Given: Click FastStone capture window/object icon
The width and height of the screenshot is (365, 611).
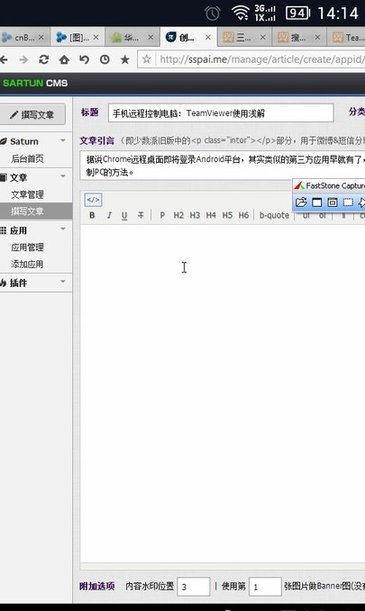Looking at the screenshot, I should [332, 202].
